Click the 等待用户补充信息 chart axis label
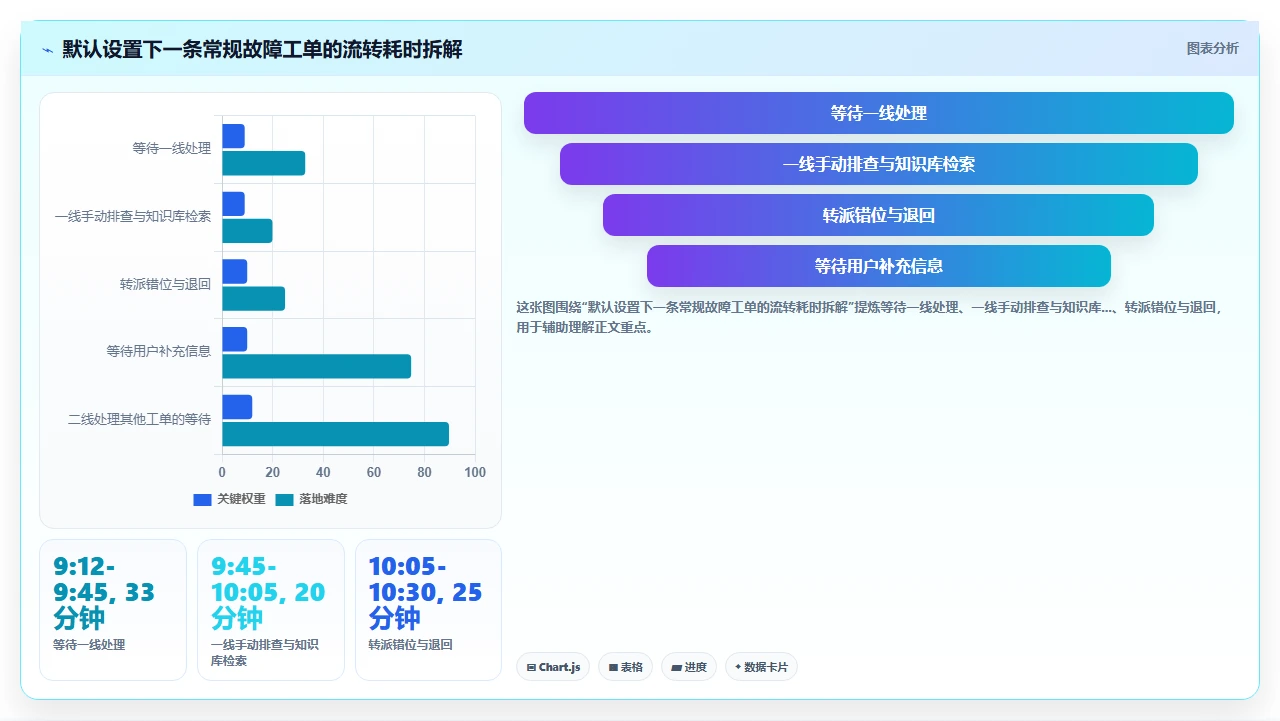The height and width of the screenshot is (721, 1280). click(x=159, y=352)
